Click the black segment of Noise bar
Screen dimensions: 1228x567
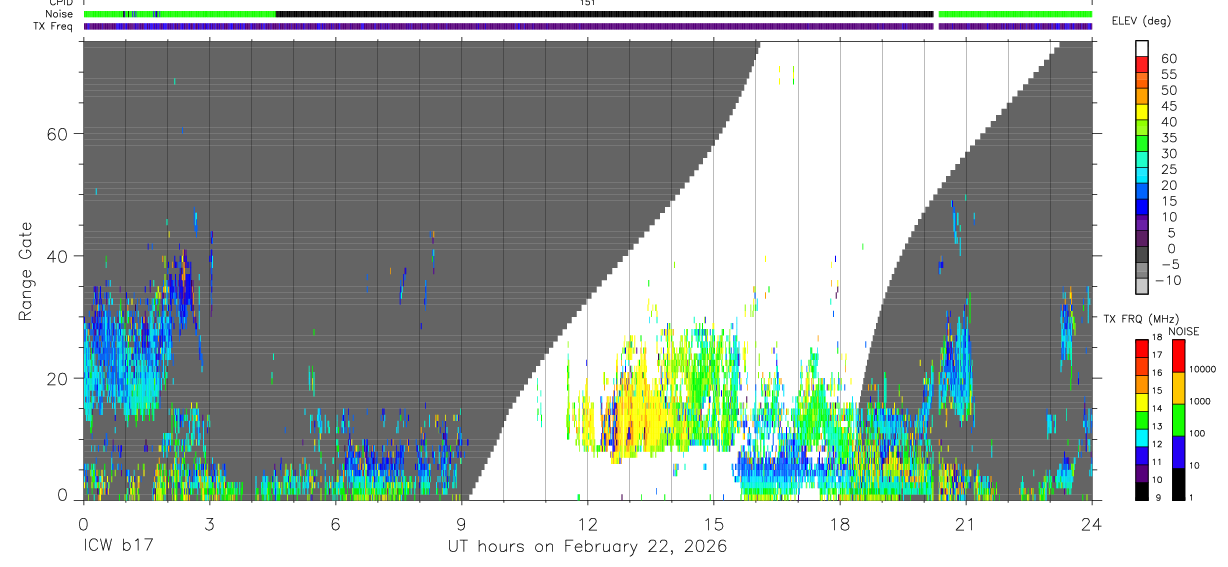[604, 14]
